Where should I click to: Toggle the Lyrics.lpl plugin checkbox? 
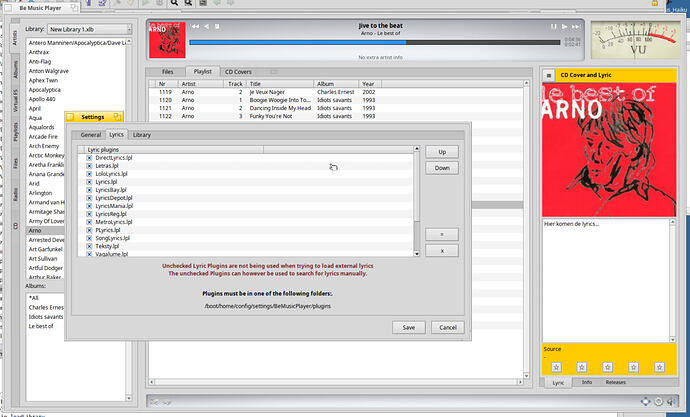point(89,182)
